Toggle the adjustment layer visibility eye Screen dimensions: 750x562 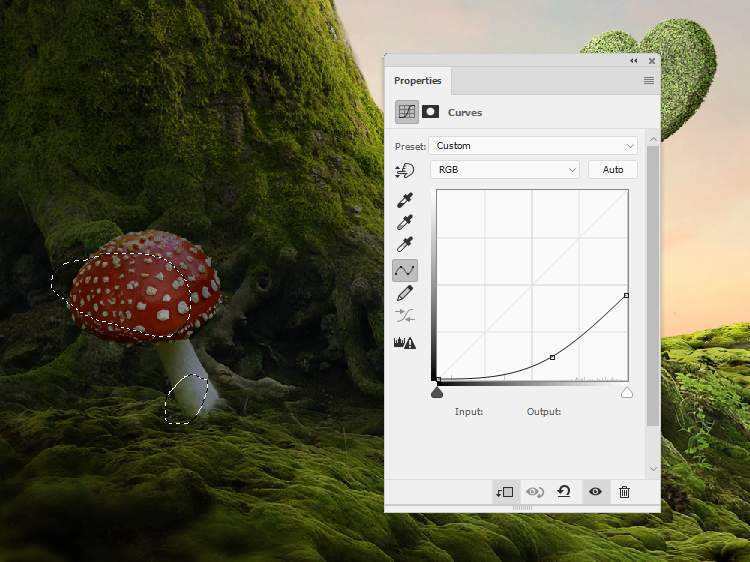click(595, 492)
